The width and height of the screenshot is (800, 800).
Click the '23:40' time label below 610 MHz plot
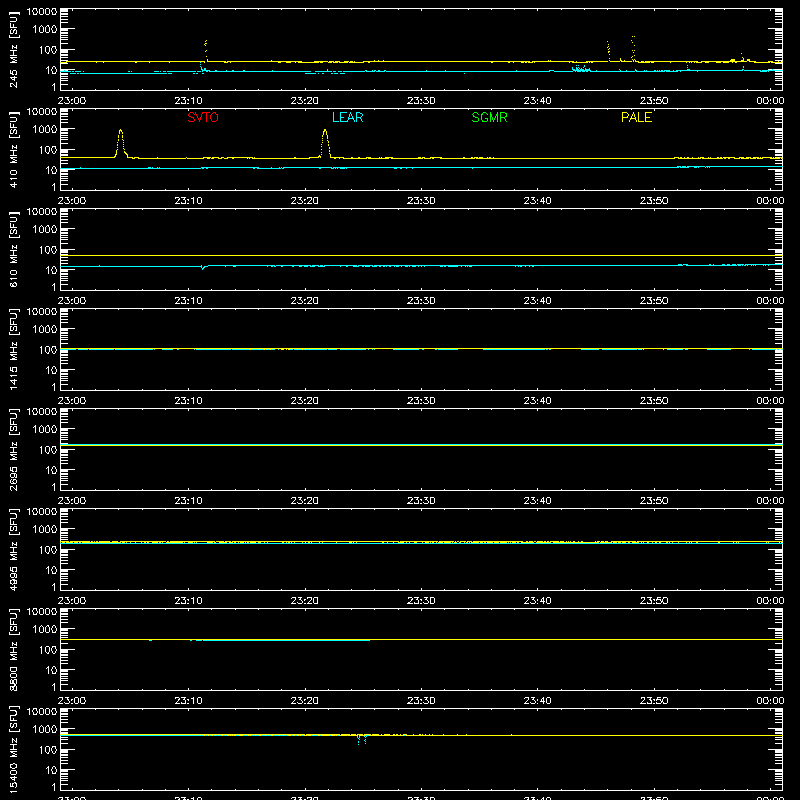pyautogui.click(x=537, y=301)
